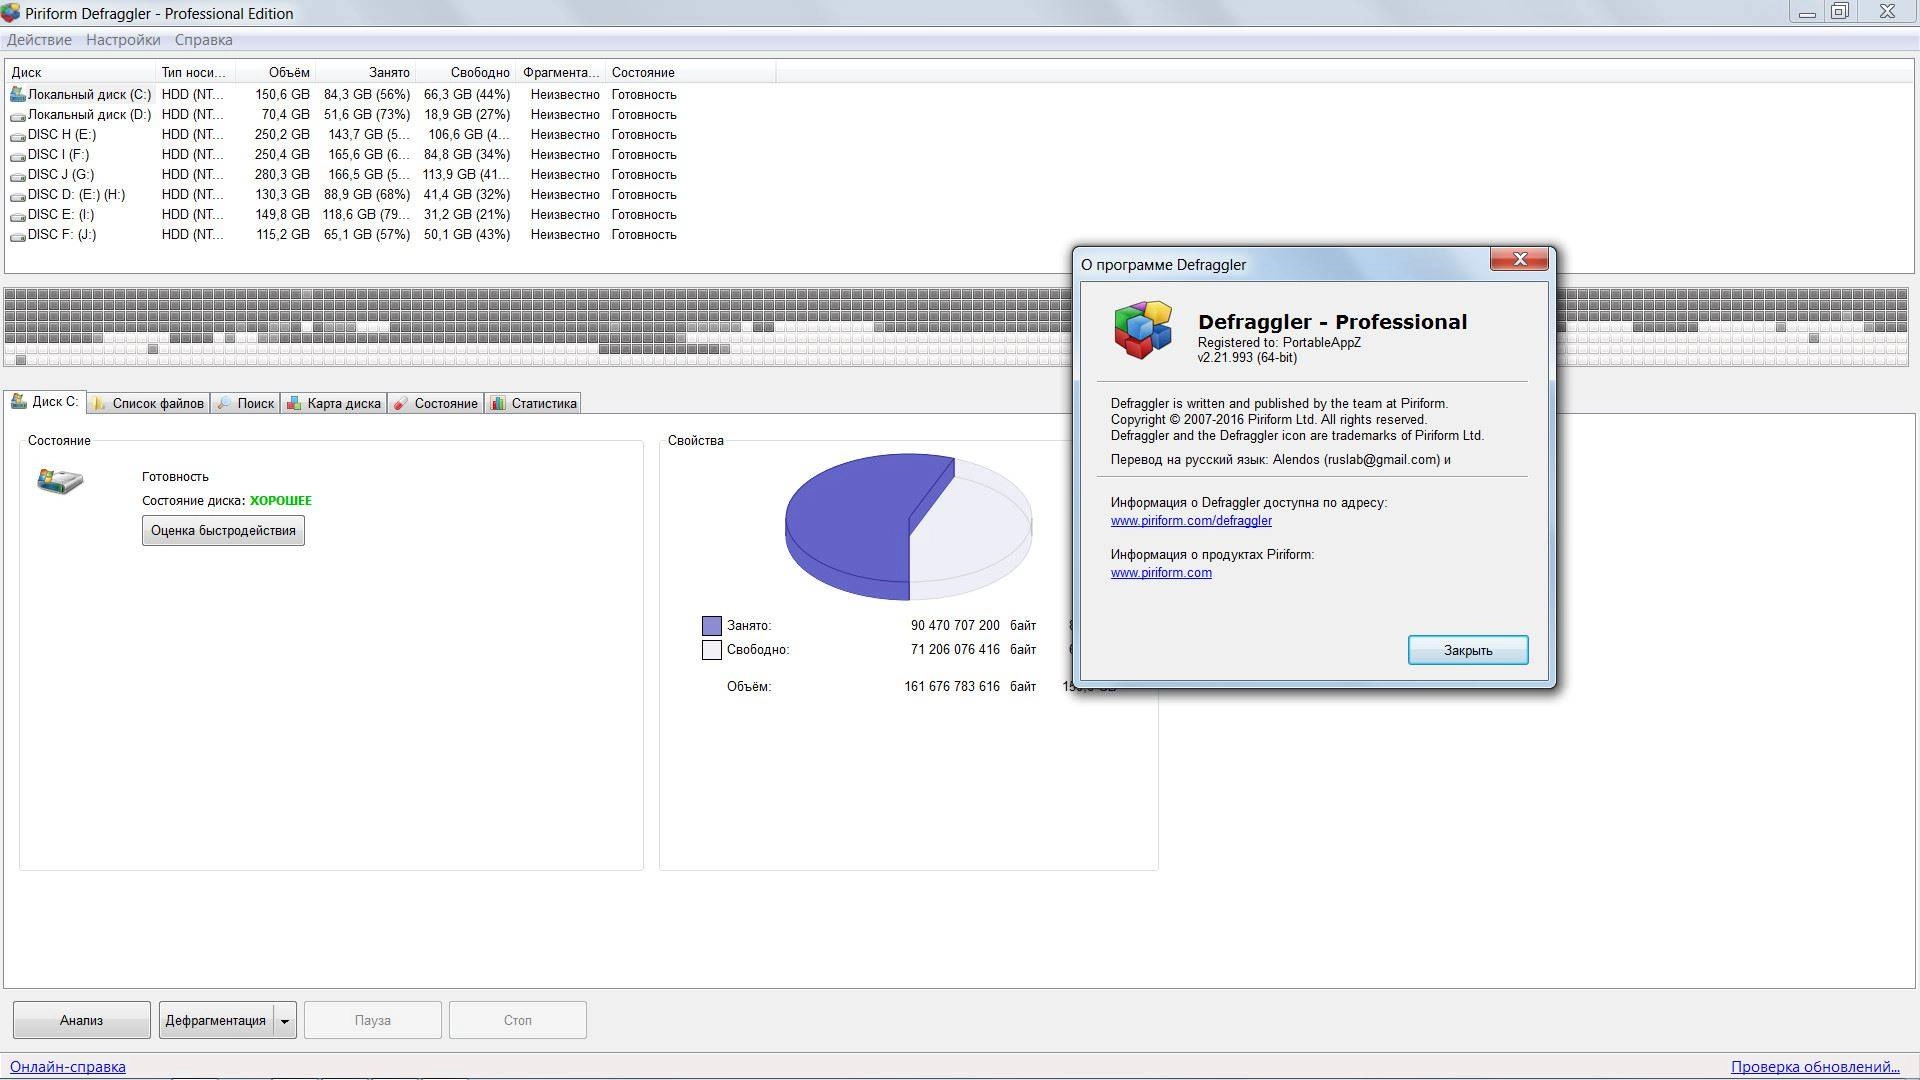Switch to the Диск C: tab

point(45,402)
